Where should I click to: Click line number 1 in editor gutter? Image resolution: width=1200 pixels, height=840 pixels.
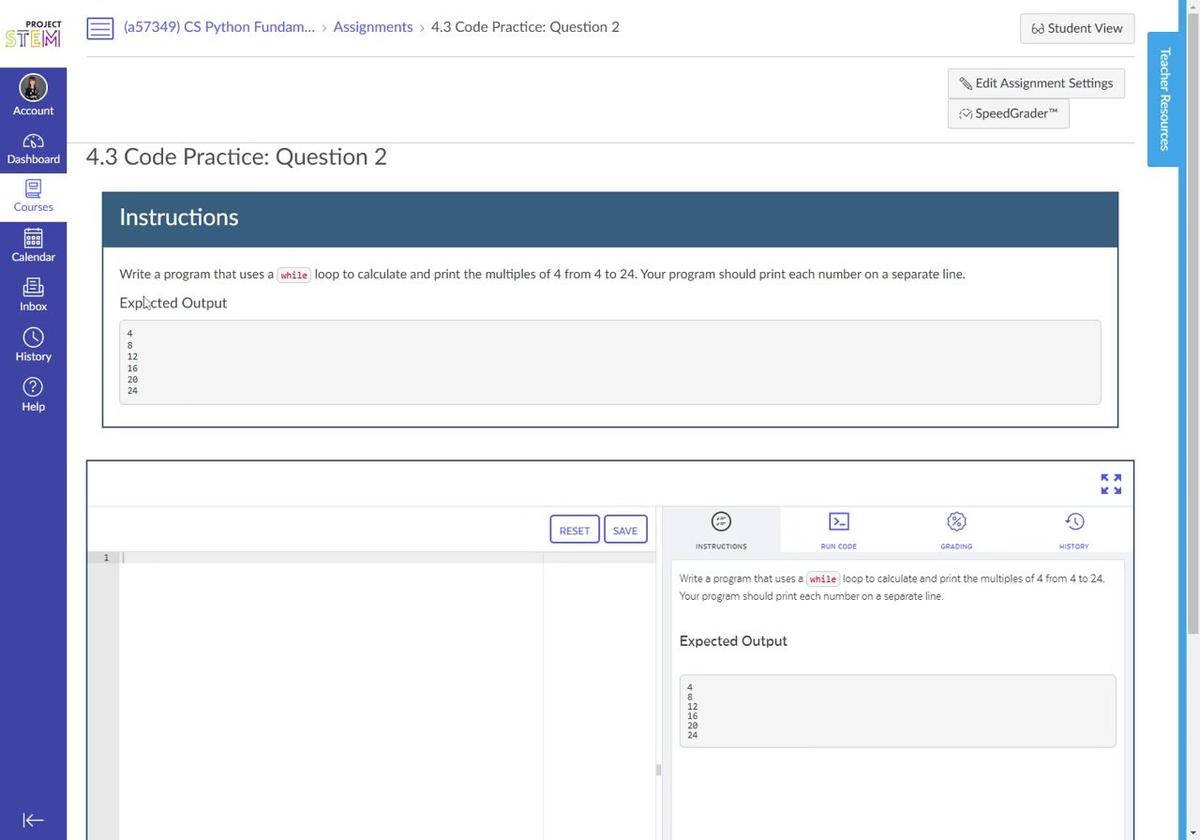pyautogui.click(x=106, y=558)
